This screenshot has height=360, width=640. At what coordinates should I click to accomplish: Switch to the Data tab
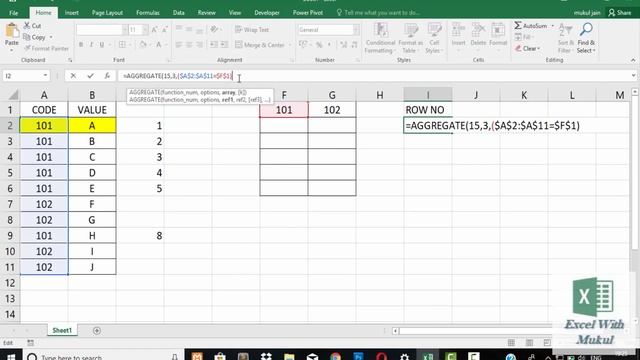(x=178, y=13)
